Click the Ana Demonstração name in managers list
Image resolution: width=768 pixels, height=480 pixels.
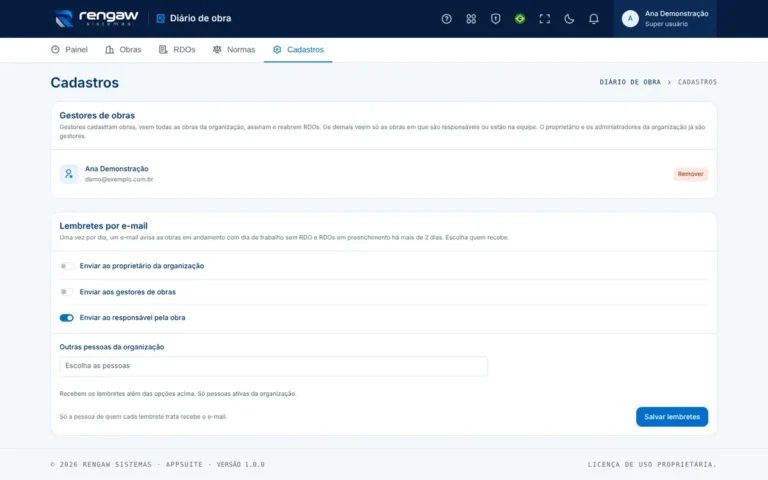(117, 168)
